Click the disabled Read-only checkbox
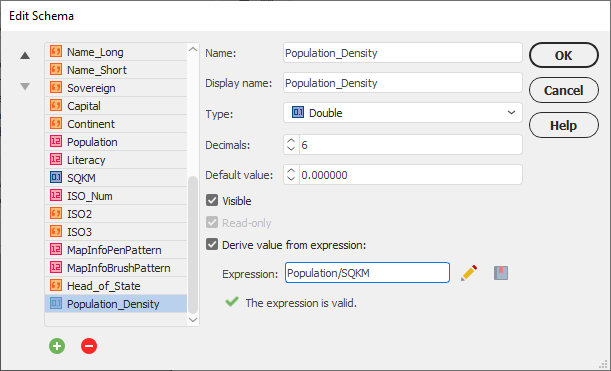This screenshot has height=371, width=611. [212, 223]
